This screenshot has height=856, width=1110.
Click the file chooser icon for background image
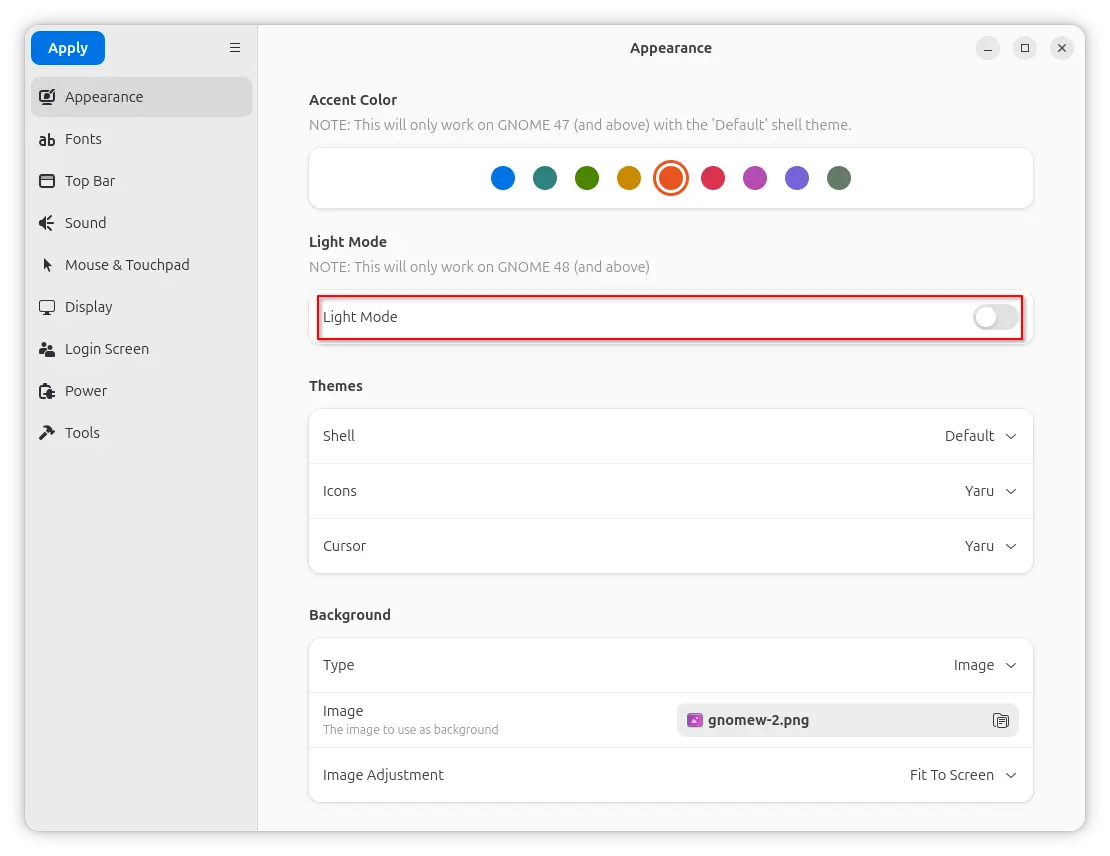coord(1000,721)
